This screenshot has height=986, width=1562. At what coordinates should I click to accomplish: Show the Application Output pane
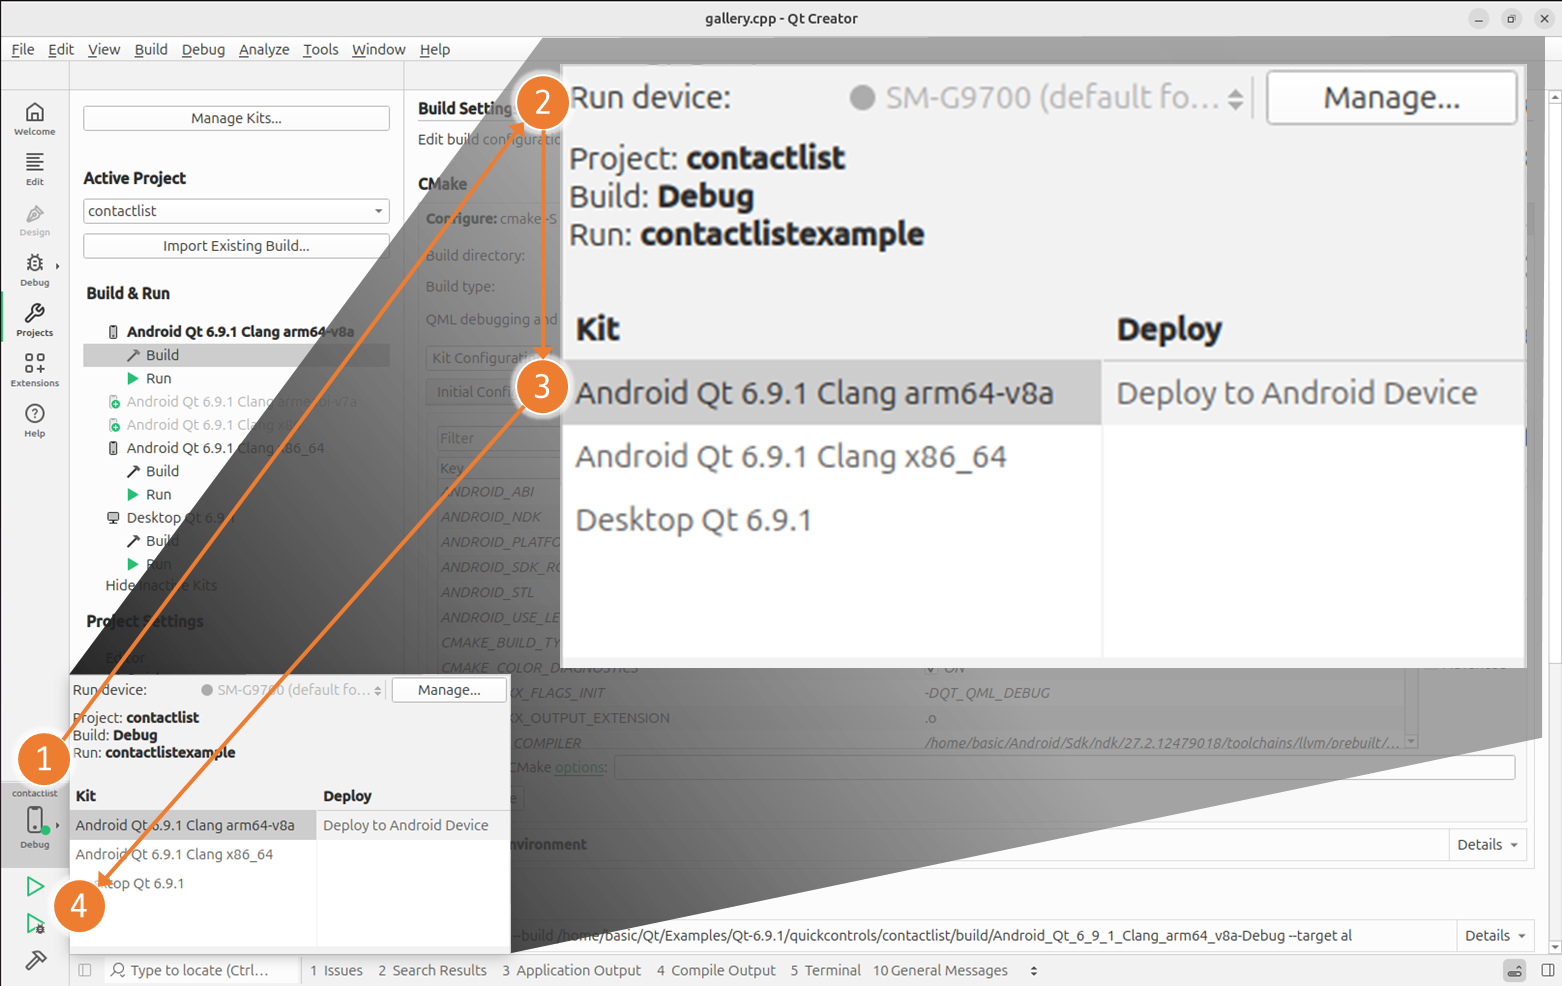(571, 970)
